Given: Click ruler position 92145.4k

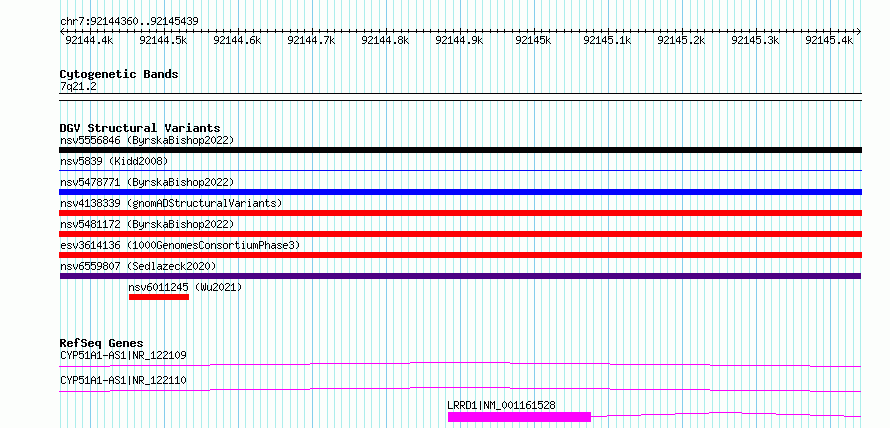Looking at the screenshot, I should coord(829,40).
